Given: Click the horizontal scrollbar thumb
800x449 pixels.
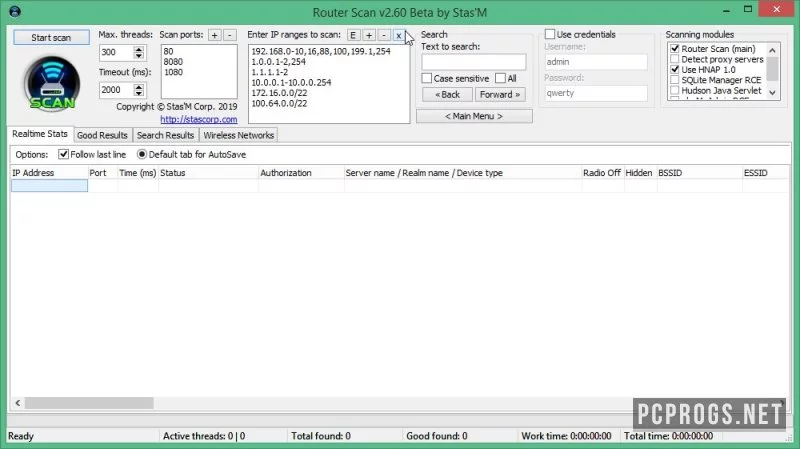Looking at the screenshot, I should point(89,403).
